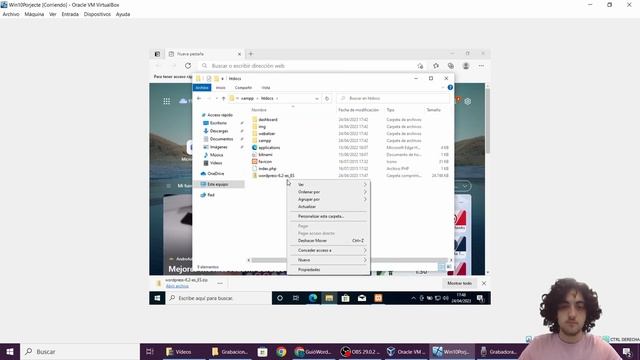Expand Agrupar por context submenu
The image size is (640, 360).
(x=329, y=199)
